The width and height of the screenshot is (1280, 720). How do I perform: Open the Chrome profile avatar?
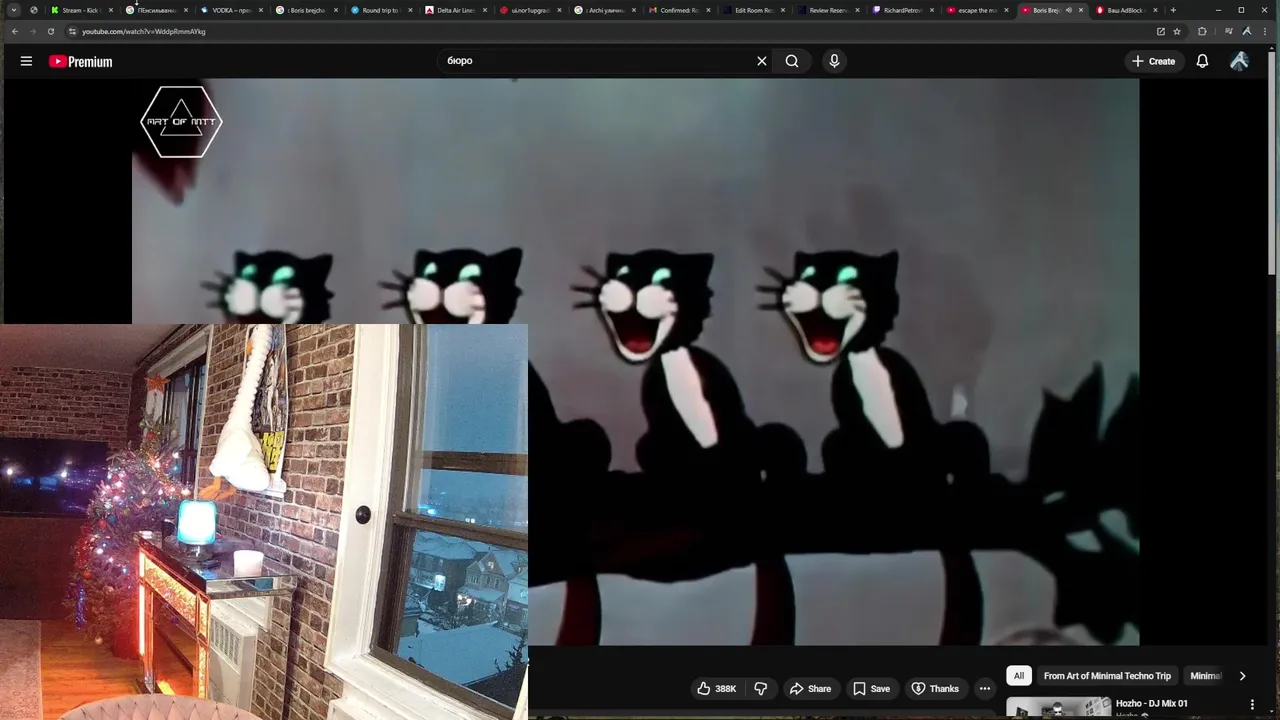[1246, 31]
